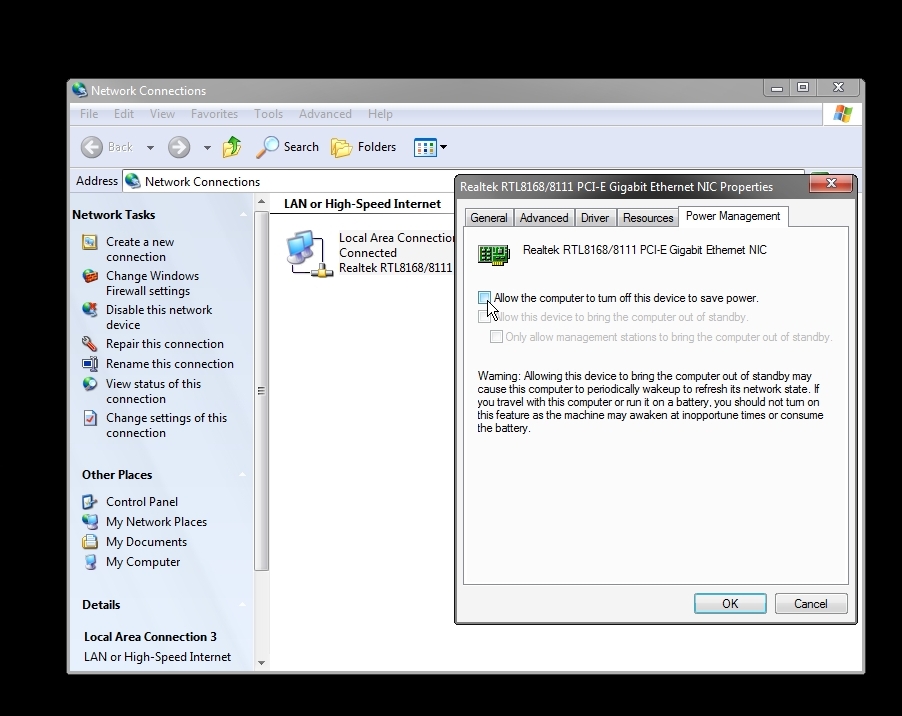The image size is (902, 716).
Task: Click Disable this network device icon
Action: (90, 310)
